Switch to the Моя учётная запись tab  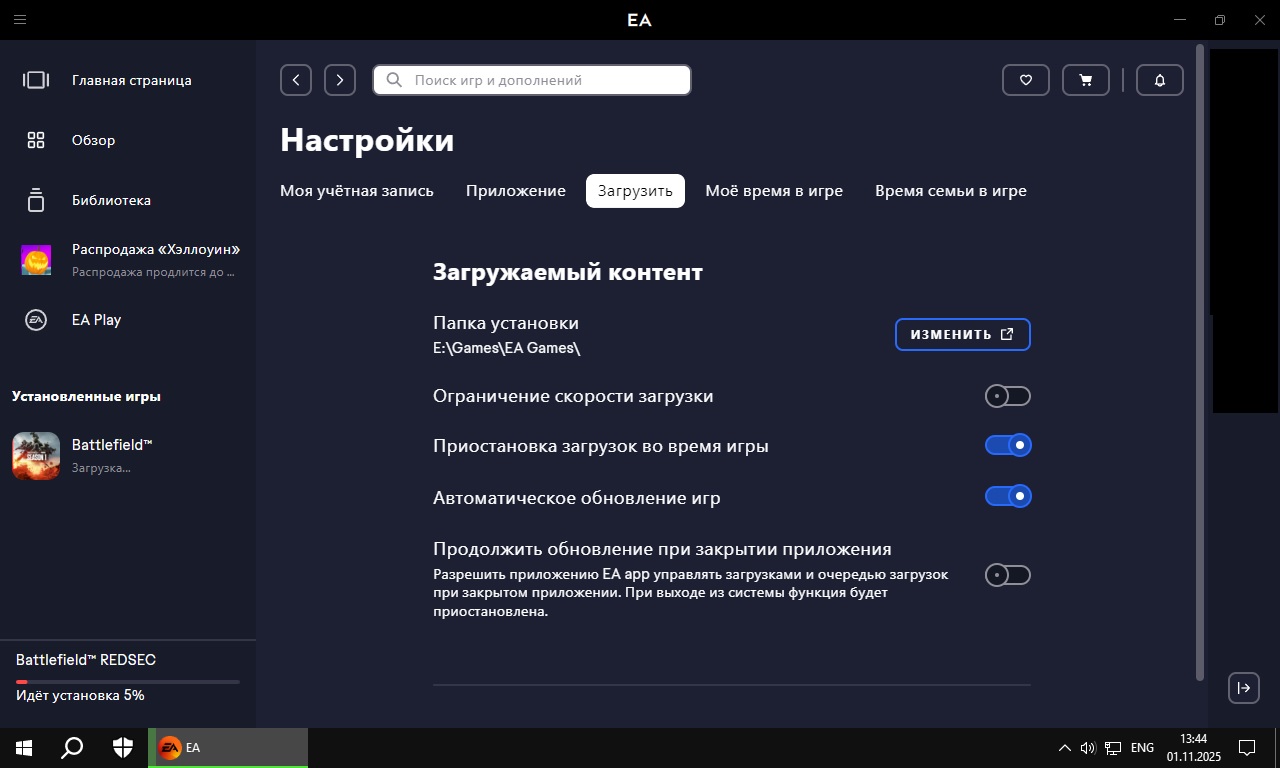(357, 191)
